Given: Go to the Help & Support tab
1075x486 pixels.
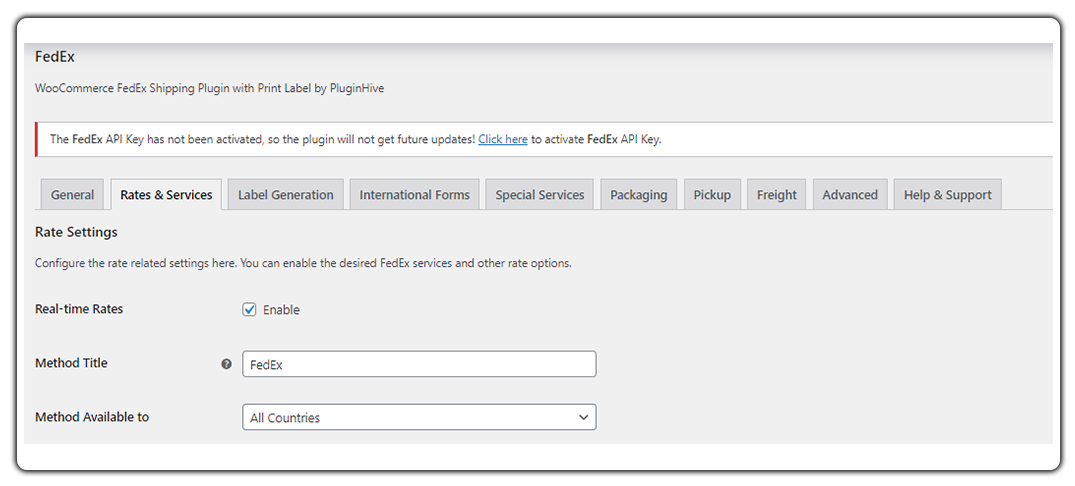Looking at the screenshot, I should point(947,195).
